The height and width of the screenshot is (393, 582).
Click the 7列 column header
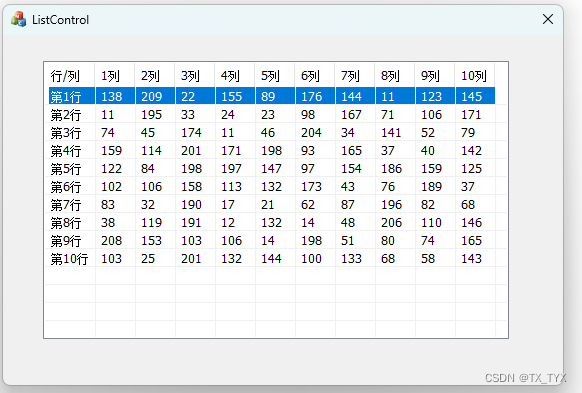[x=355, y=76]
